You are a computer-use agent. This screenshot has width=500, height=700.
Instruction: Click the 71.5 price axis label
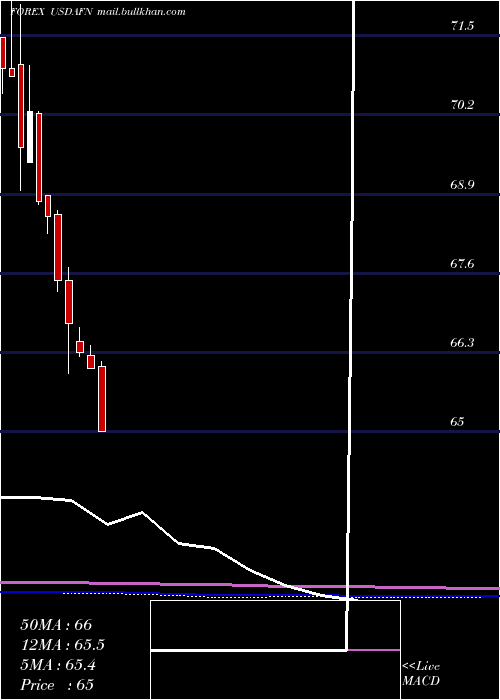(462, 26)
